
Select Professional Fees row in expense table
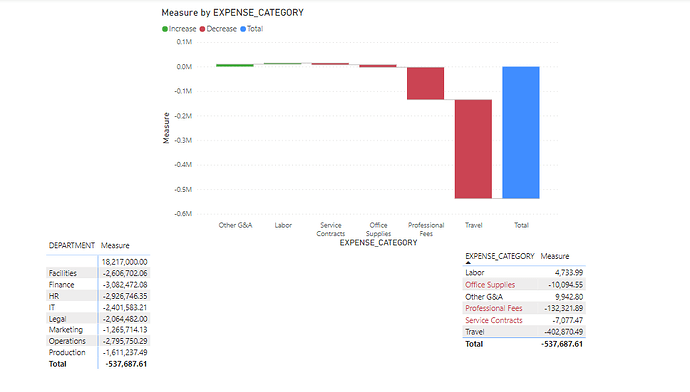coord(524,308)
